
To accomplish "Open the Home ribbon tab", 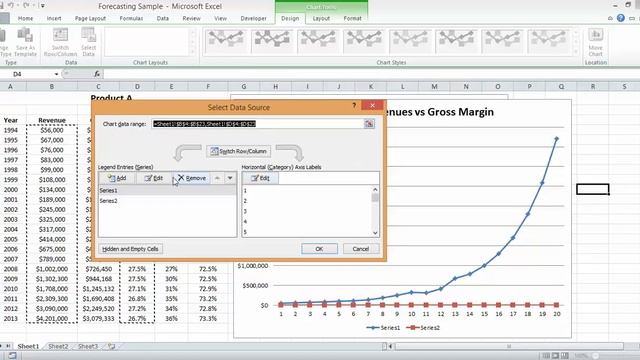I will (25, 18).
